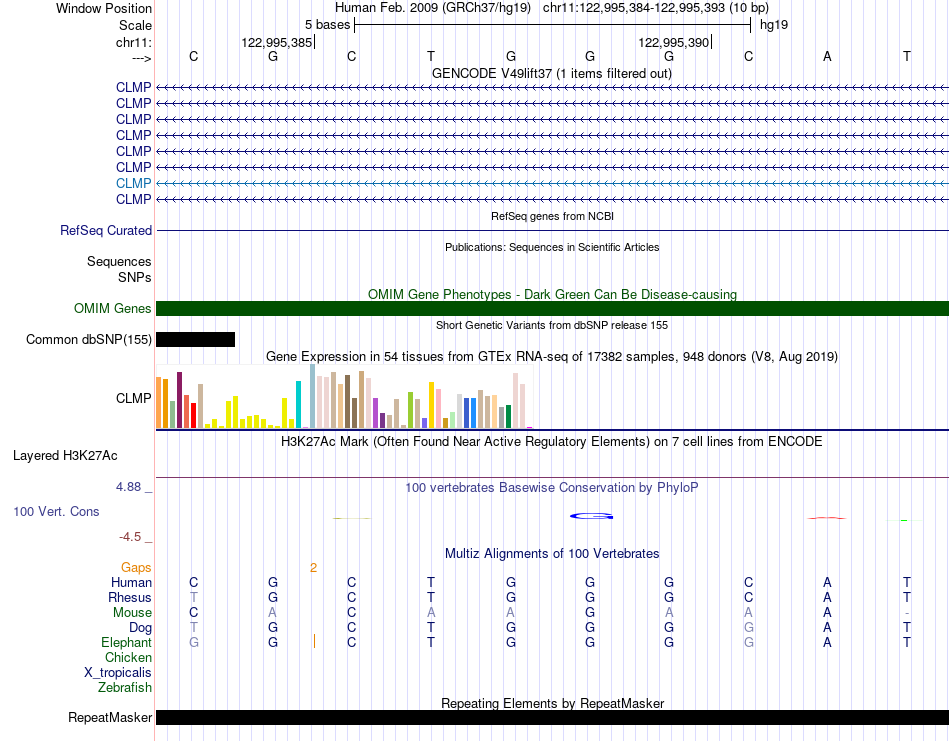The image size is (950, 741).
Task: Click the 100 Vert. Cons label
Action: [56, 511]
